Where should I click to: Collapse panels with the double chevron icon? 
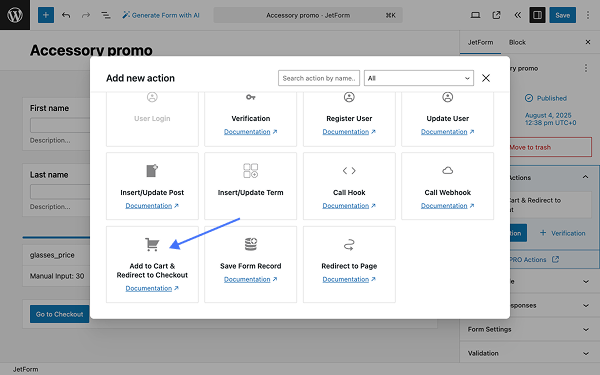coord(517,15)
